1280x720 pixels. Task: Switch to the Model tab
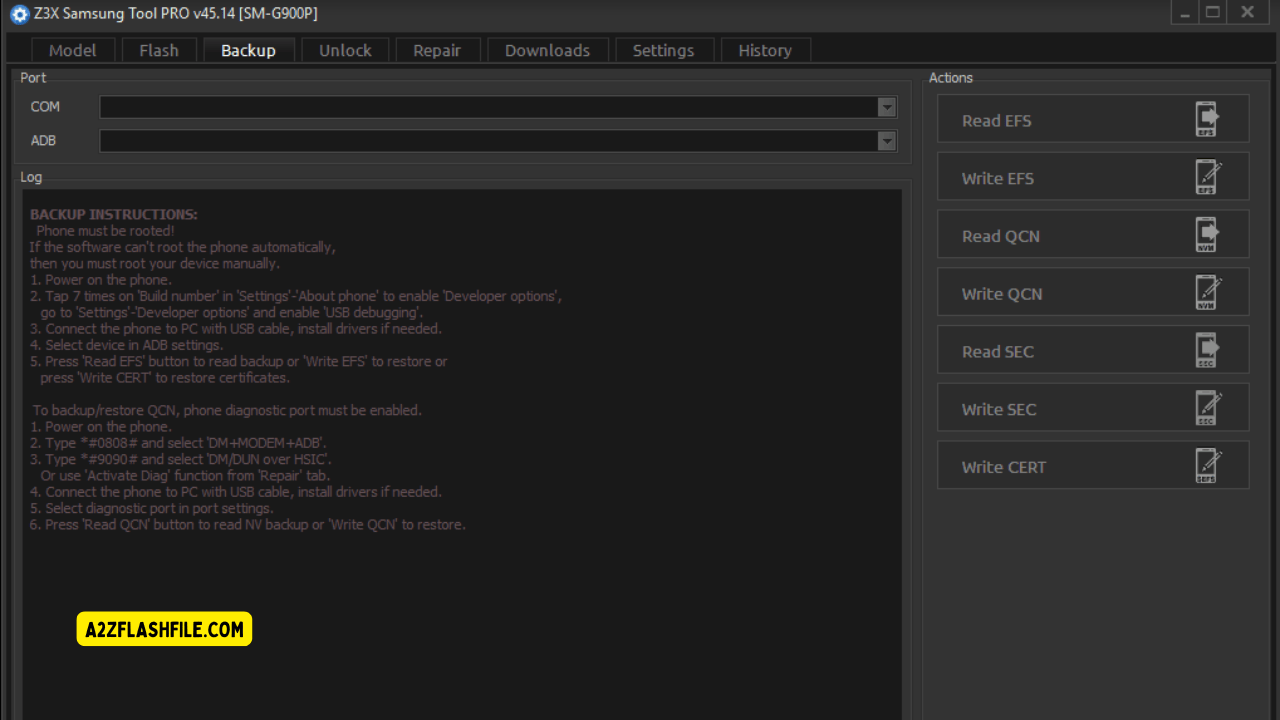(73, 50)
